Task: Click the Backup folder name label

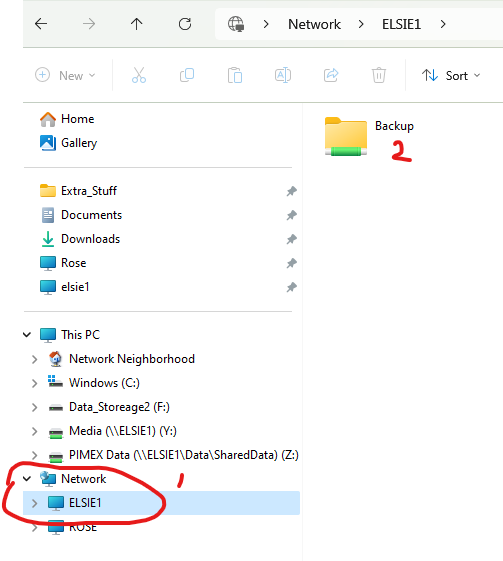Action: click(x=394, y=126)
